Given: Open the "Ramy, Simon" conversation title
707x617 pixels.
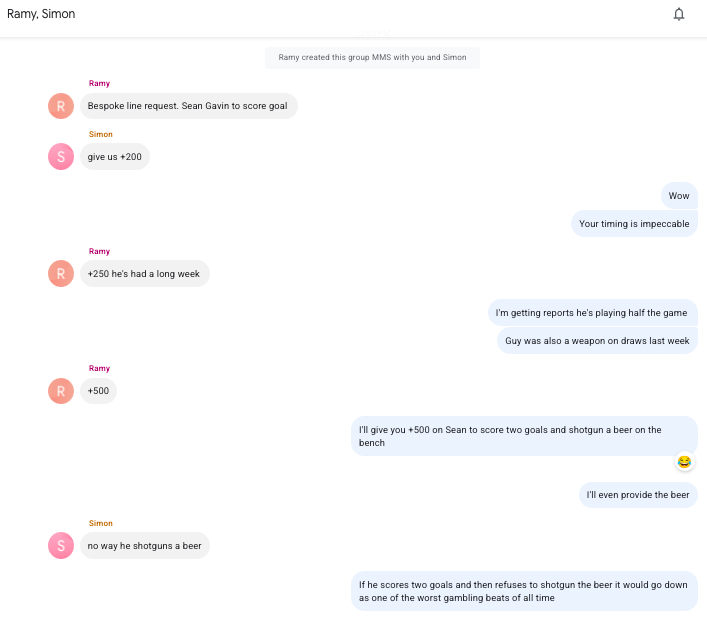Looking at the screenshot, I should pos(41,14).
